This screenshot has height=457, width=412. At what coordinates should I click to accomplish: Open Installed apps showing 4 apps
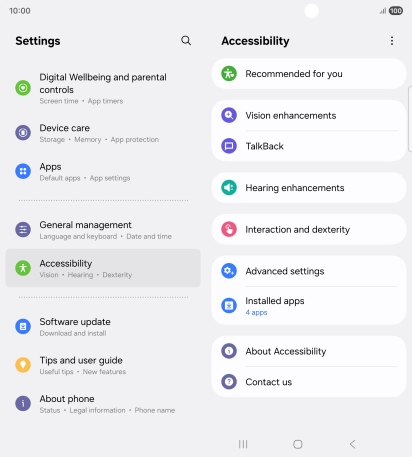(309, 306)
